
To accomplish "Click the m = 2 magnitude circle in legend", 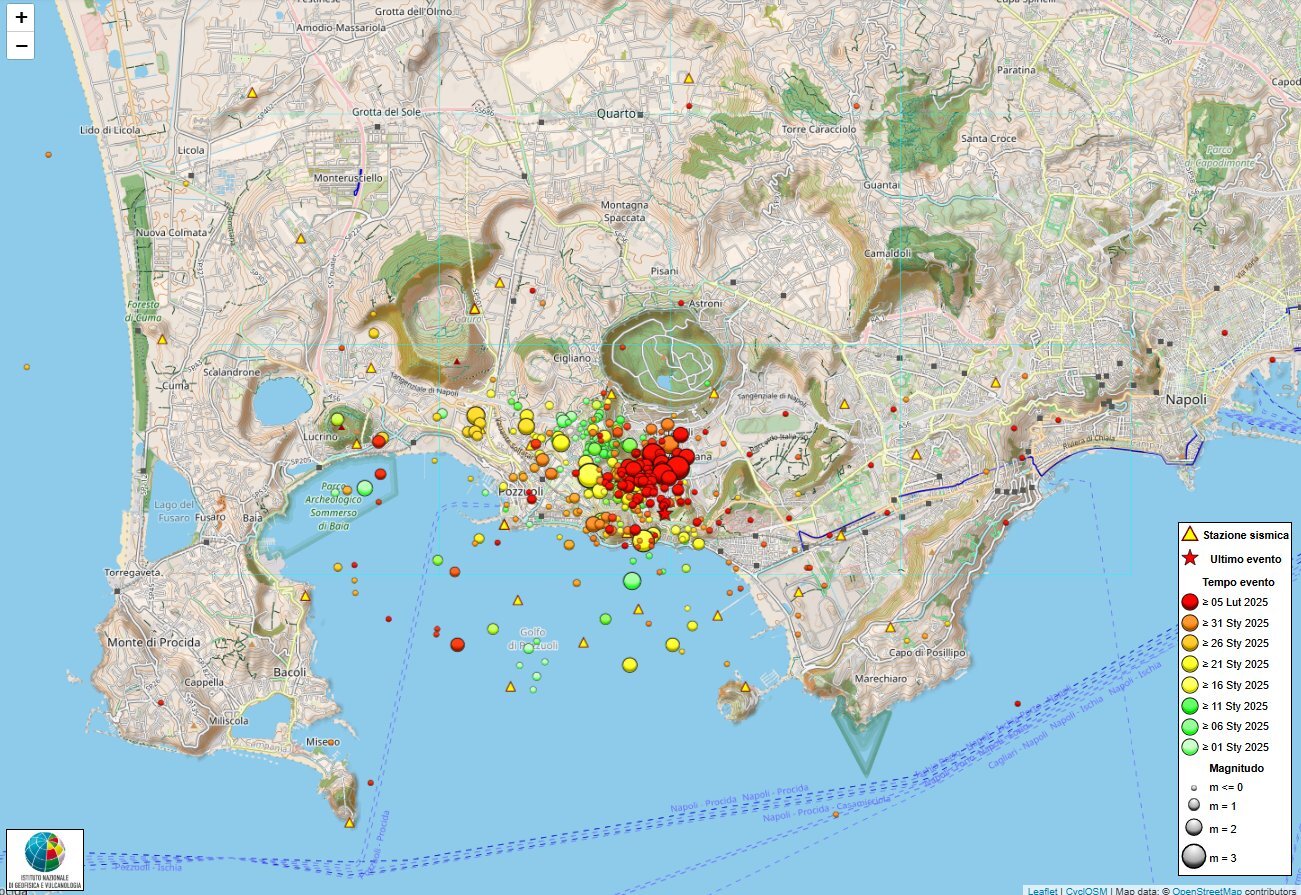I will click(x=1193, y=828).
